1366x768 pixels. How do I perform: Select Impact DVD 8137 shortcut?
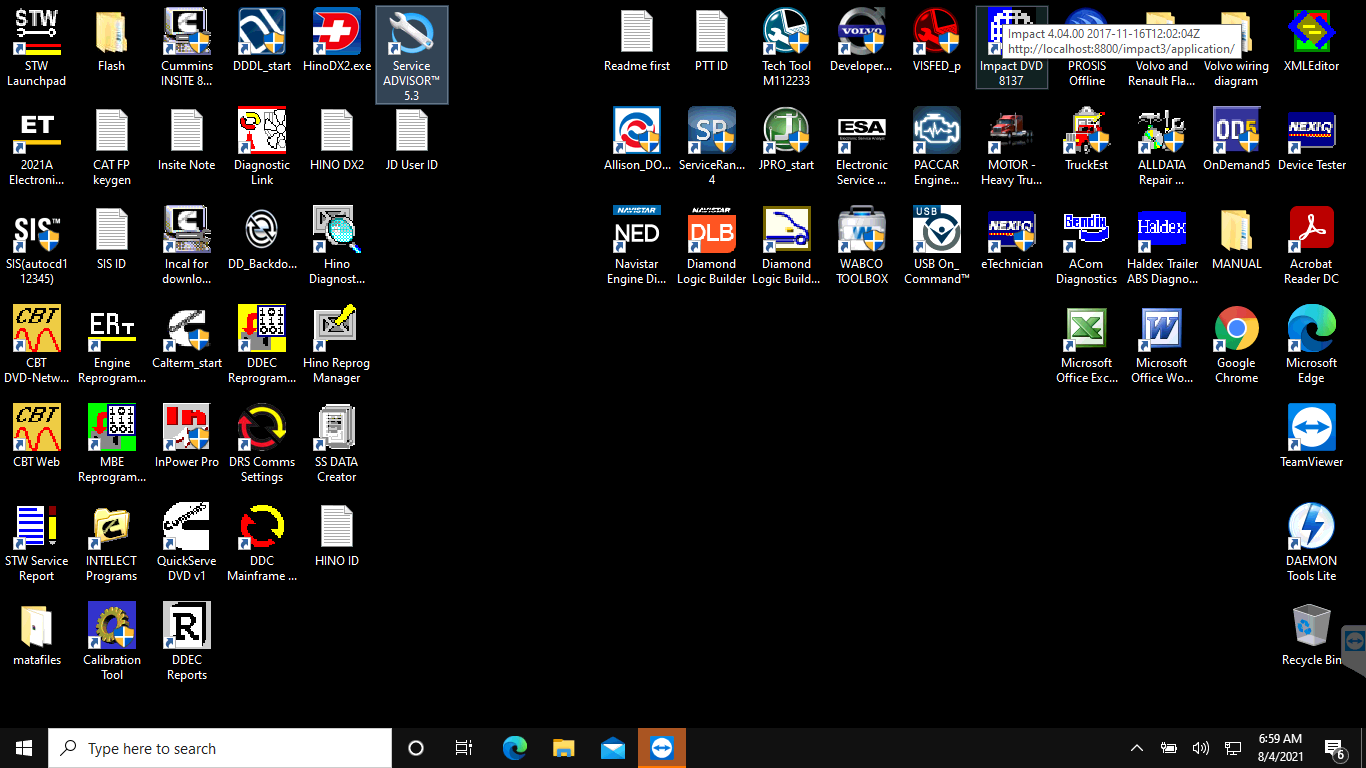[1011, 47]
